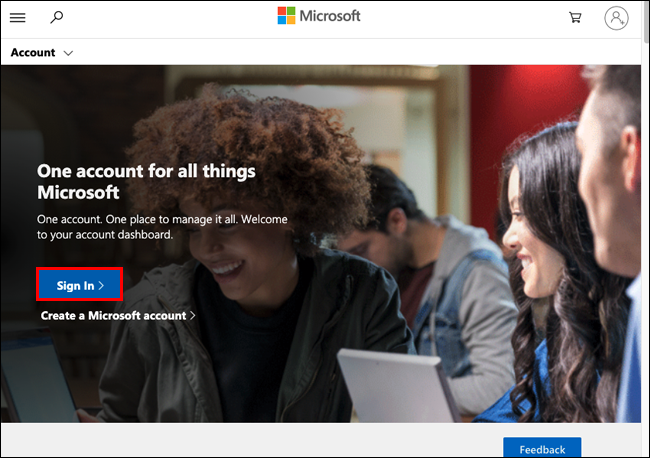650x458 pixels.
Task: Open the shopping cart
Action: coord(575,17)
